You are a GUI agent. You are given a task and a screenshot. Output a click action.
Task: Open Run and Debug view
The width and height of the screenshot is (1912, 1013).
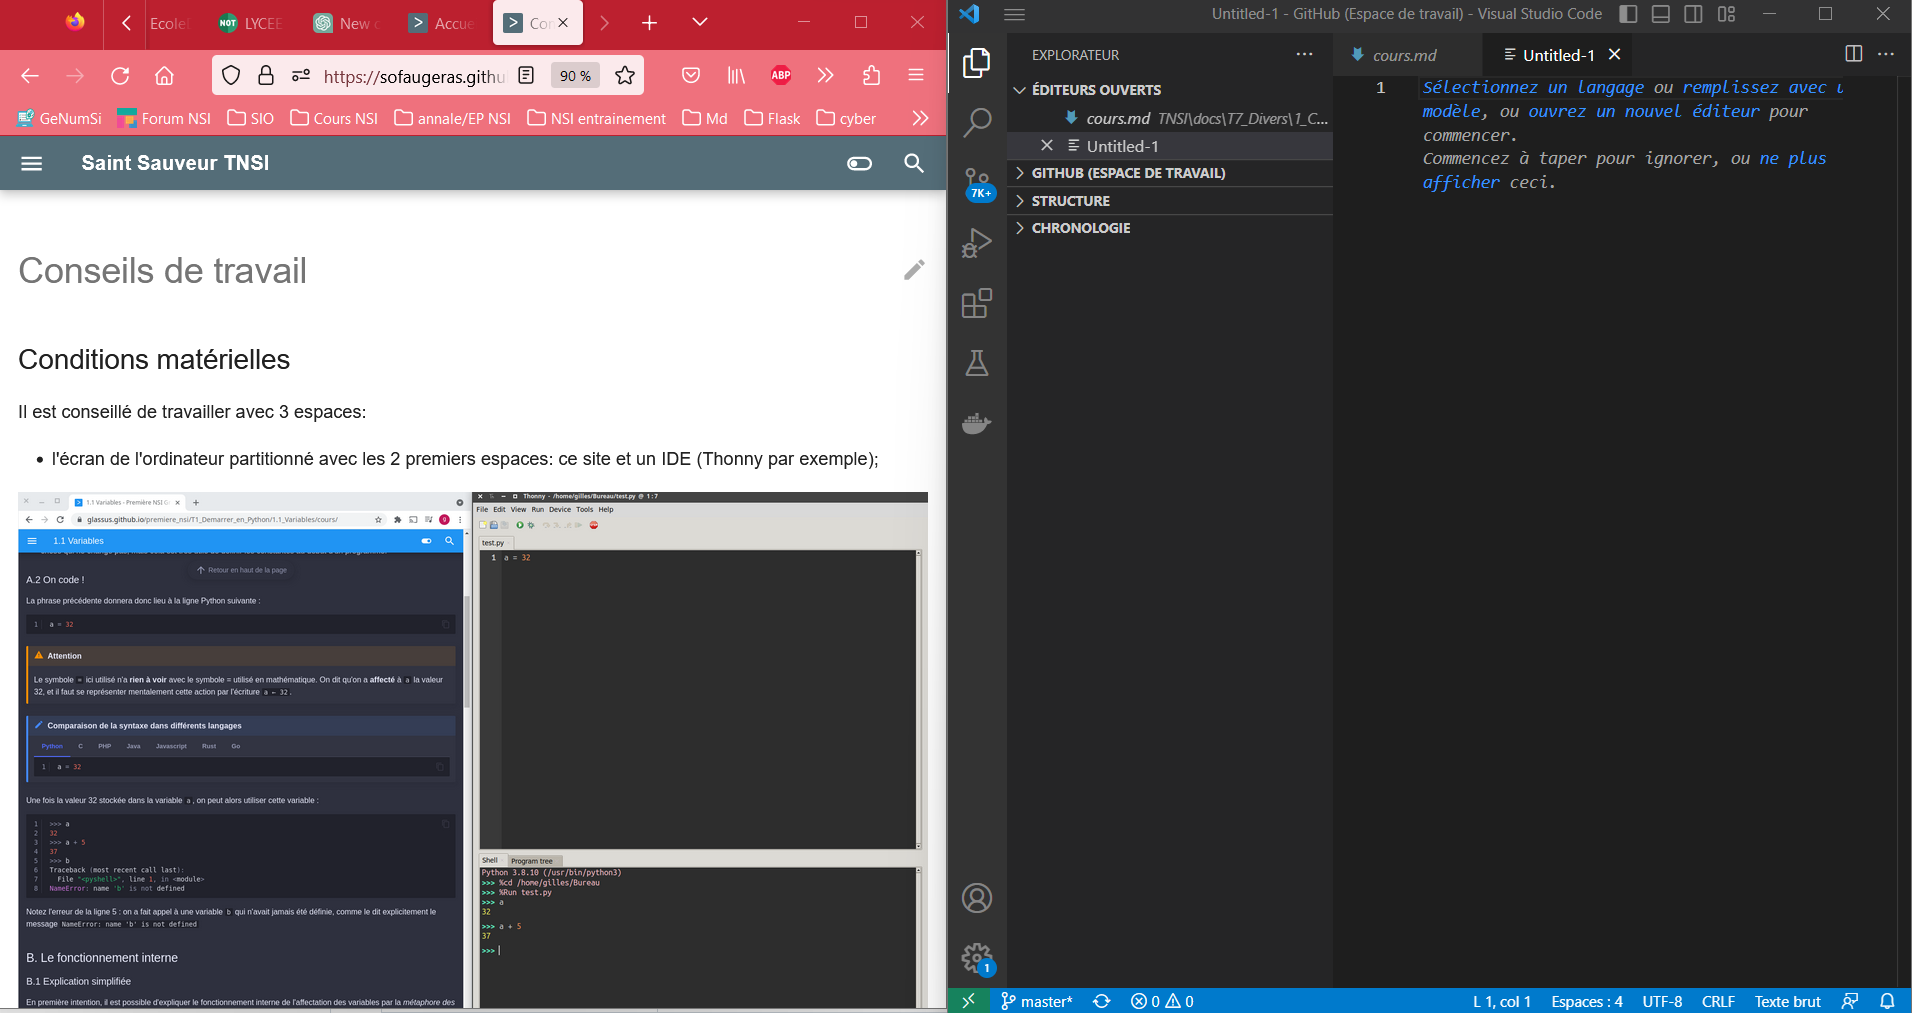[976, 243]
